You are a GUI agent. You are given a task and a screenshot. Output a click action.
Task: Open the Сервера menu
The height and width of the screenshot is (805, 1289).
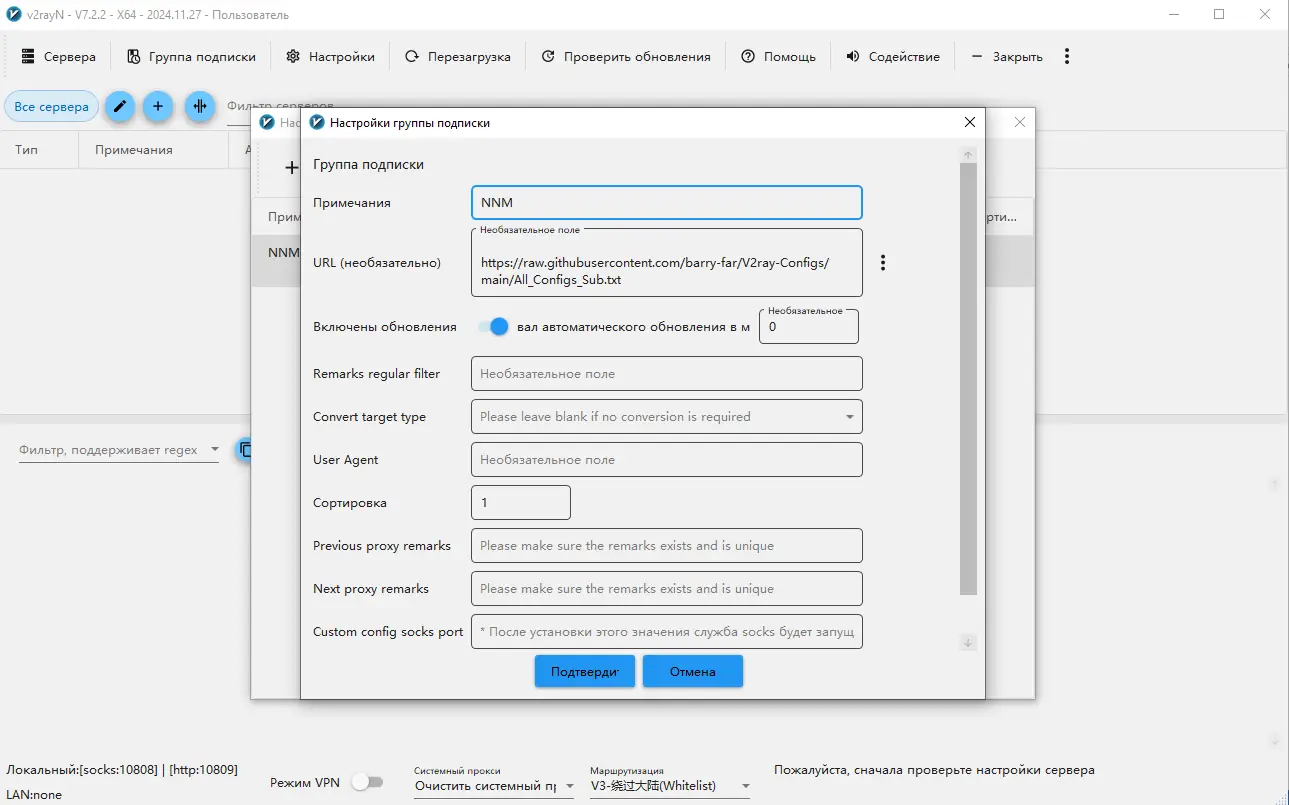pyautogui.click(x=58, y=57)
